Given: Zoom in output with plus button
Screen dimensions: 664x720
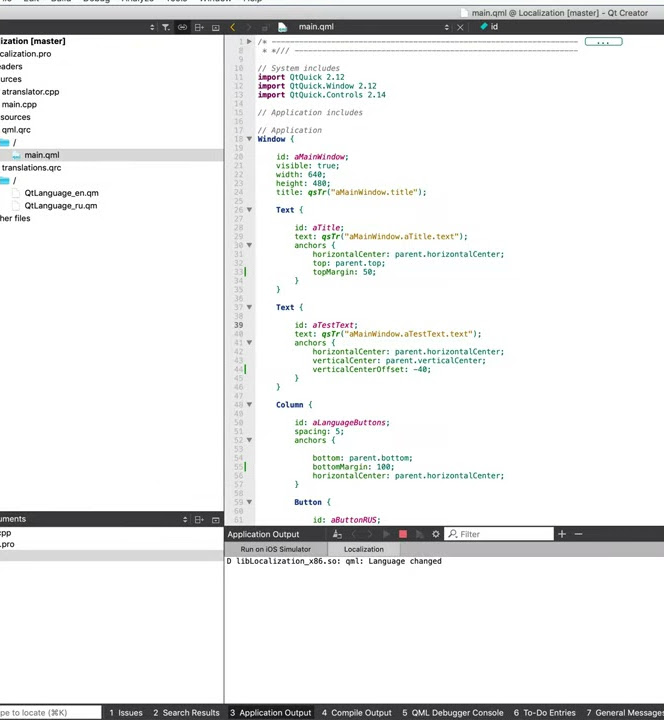Looking at the screenshot, I should pyautogui.click(x=562, y=534).
